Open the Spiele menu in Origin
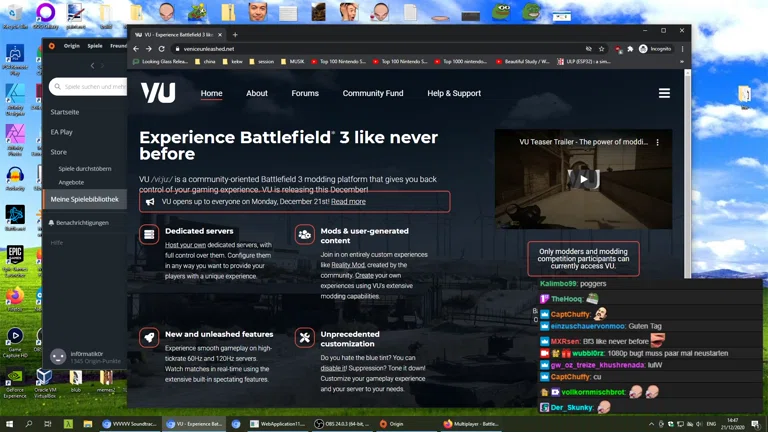The width and height of the screenshot is (768, 432). 95,46
